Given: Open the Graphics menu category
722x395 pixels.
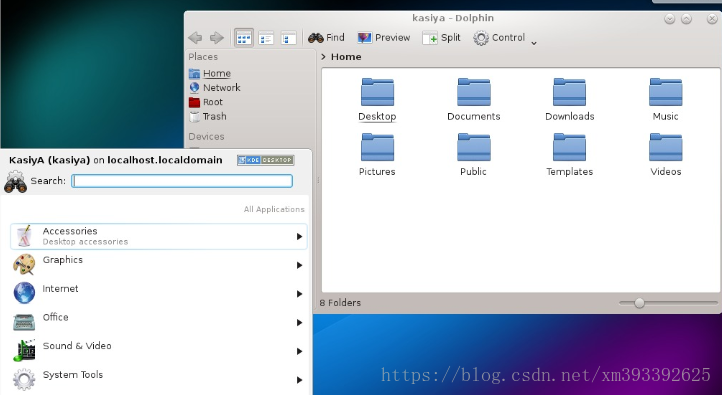Looking at the screenshot, I should [x=158, y=265].
